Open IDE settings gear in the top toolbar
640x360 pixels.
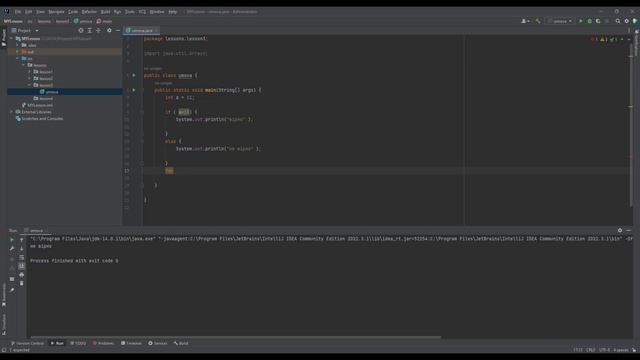[x=627, y=21]
